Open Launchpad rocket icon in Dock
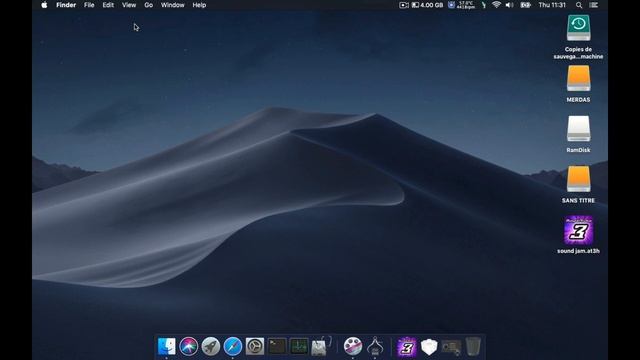 coord(211,347)
